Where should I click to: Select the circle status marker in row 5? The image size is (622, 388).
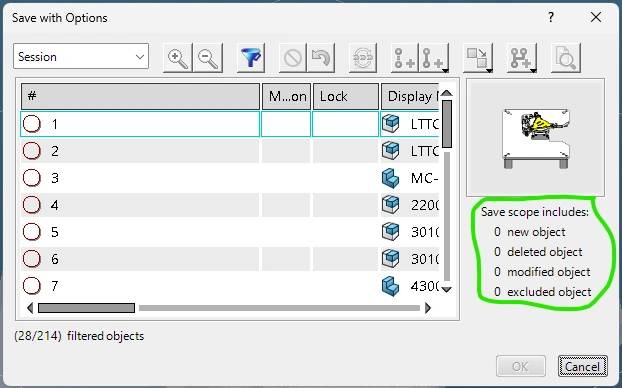32,232
